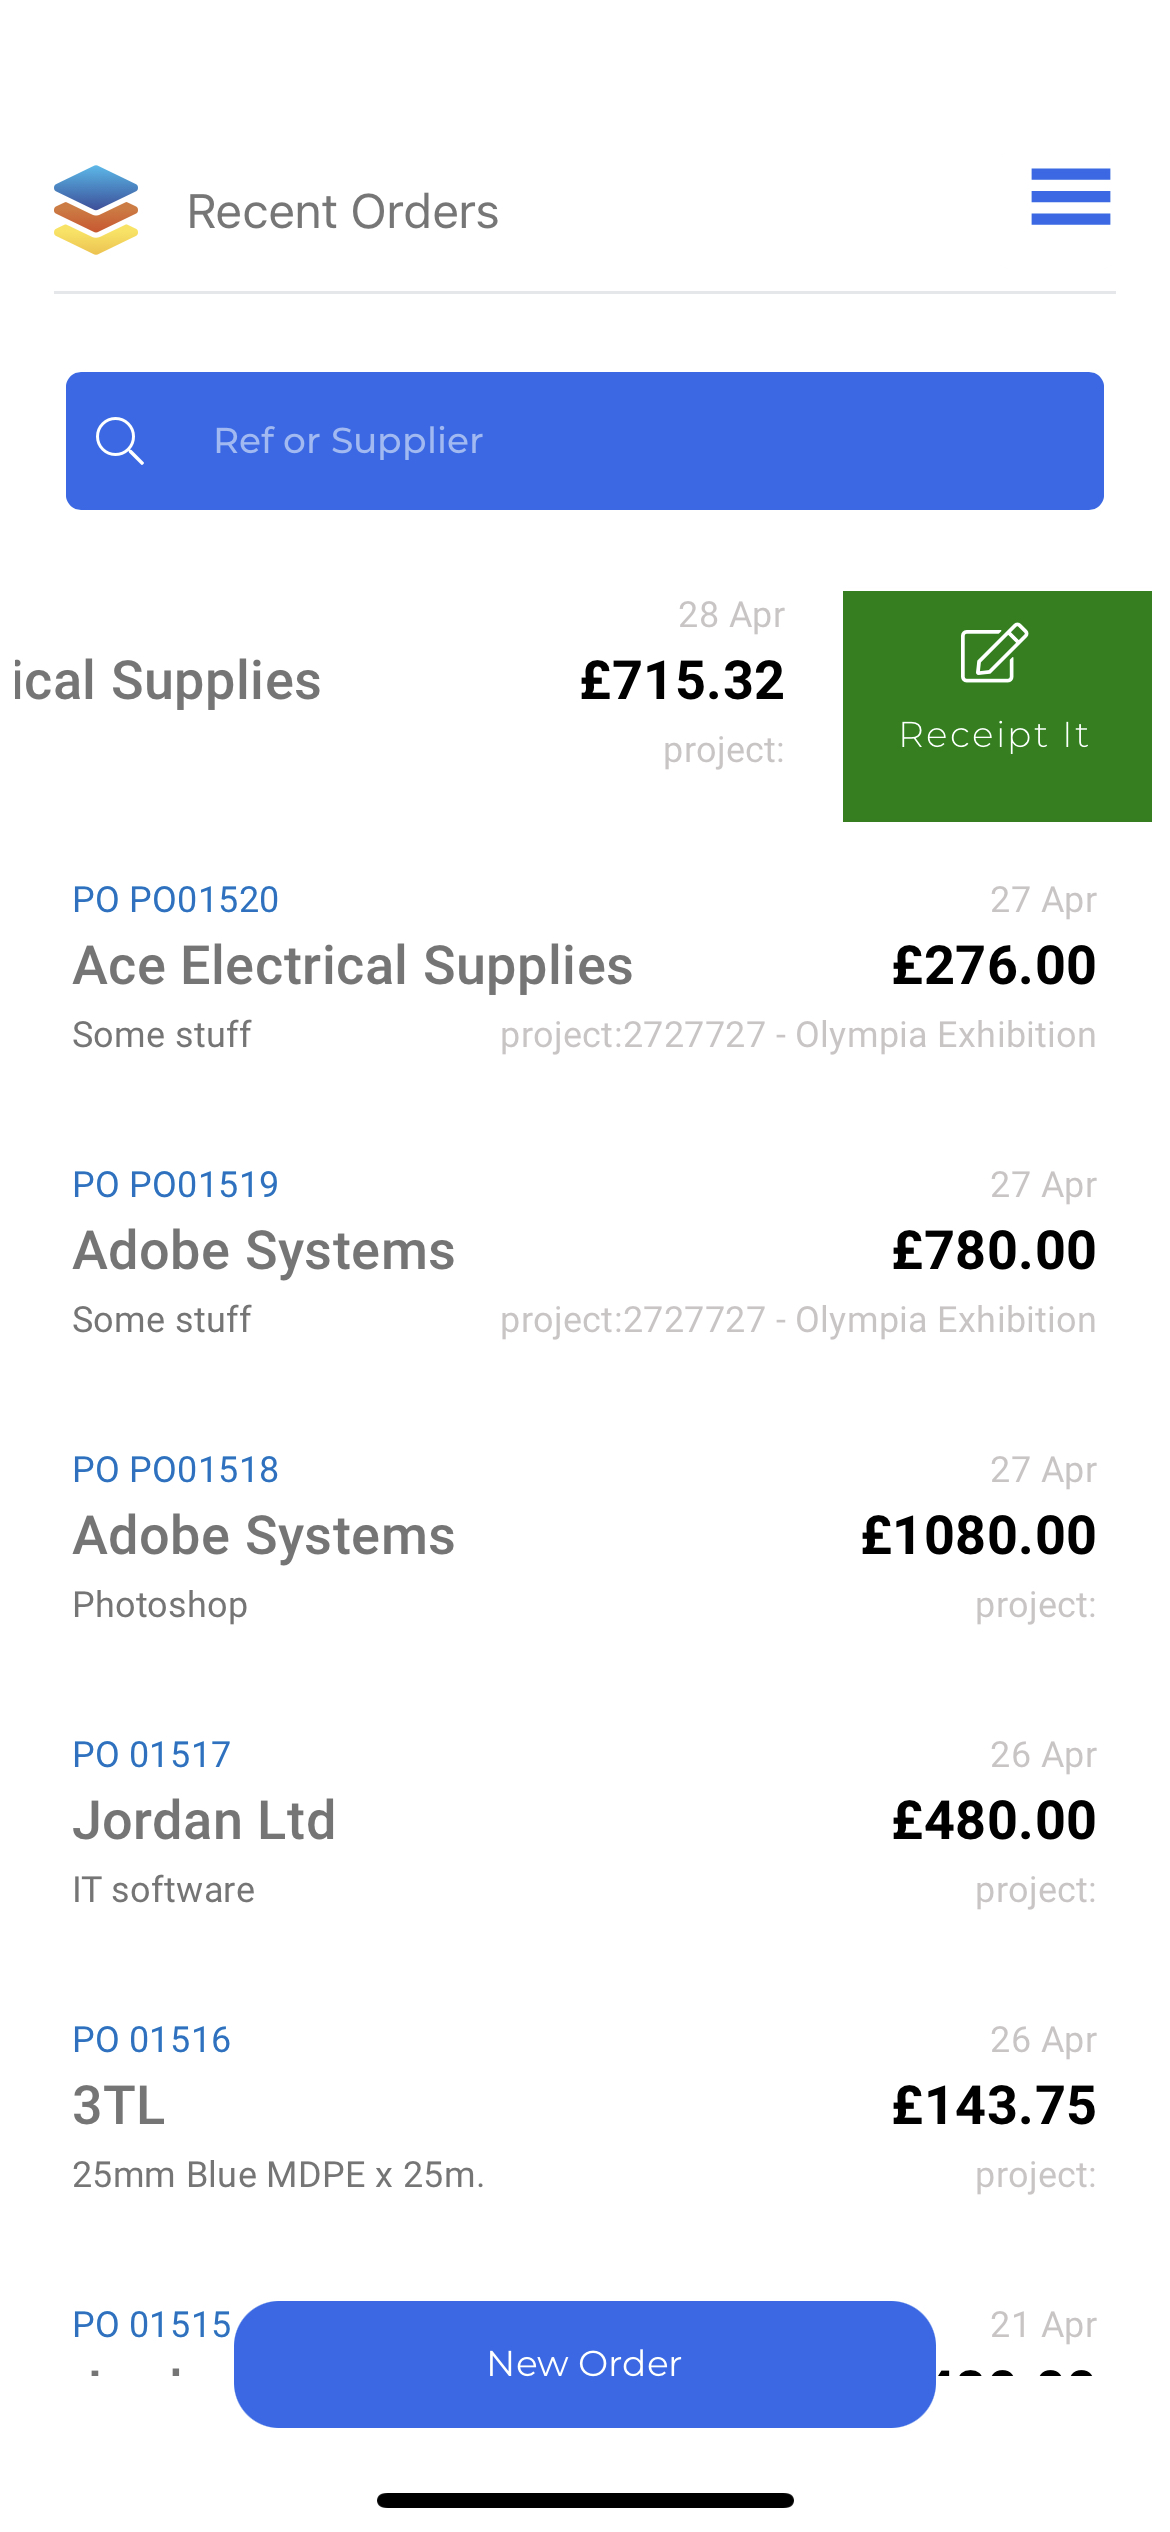The image size is (1170, 2532).
Task: Select the Adobe Systems £780.00 order
Action: coord(585,1252)
